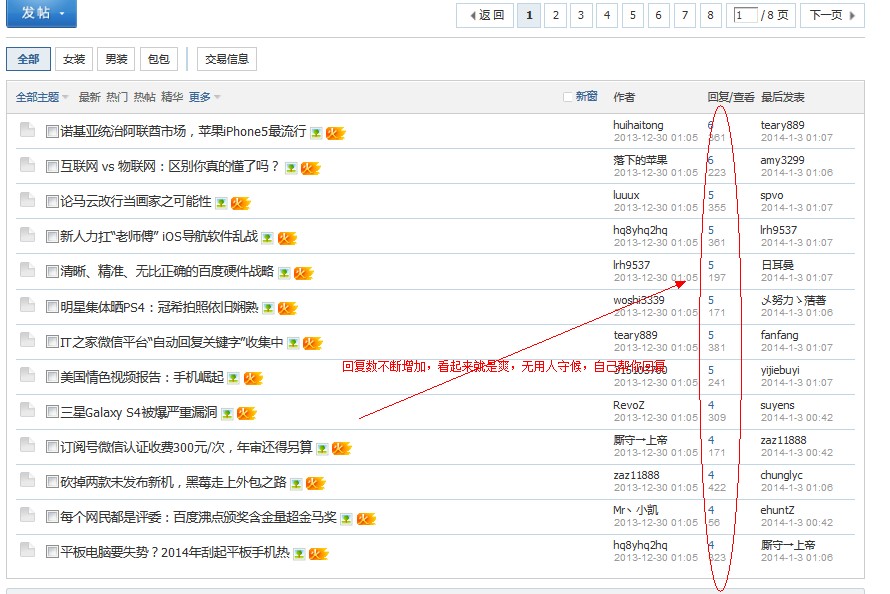890x594 pixels.
Task: Filter threads by 热帖
Action: (145, 97)
